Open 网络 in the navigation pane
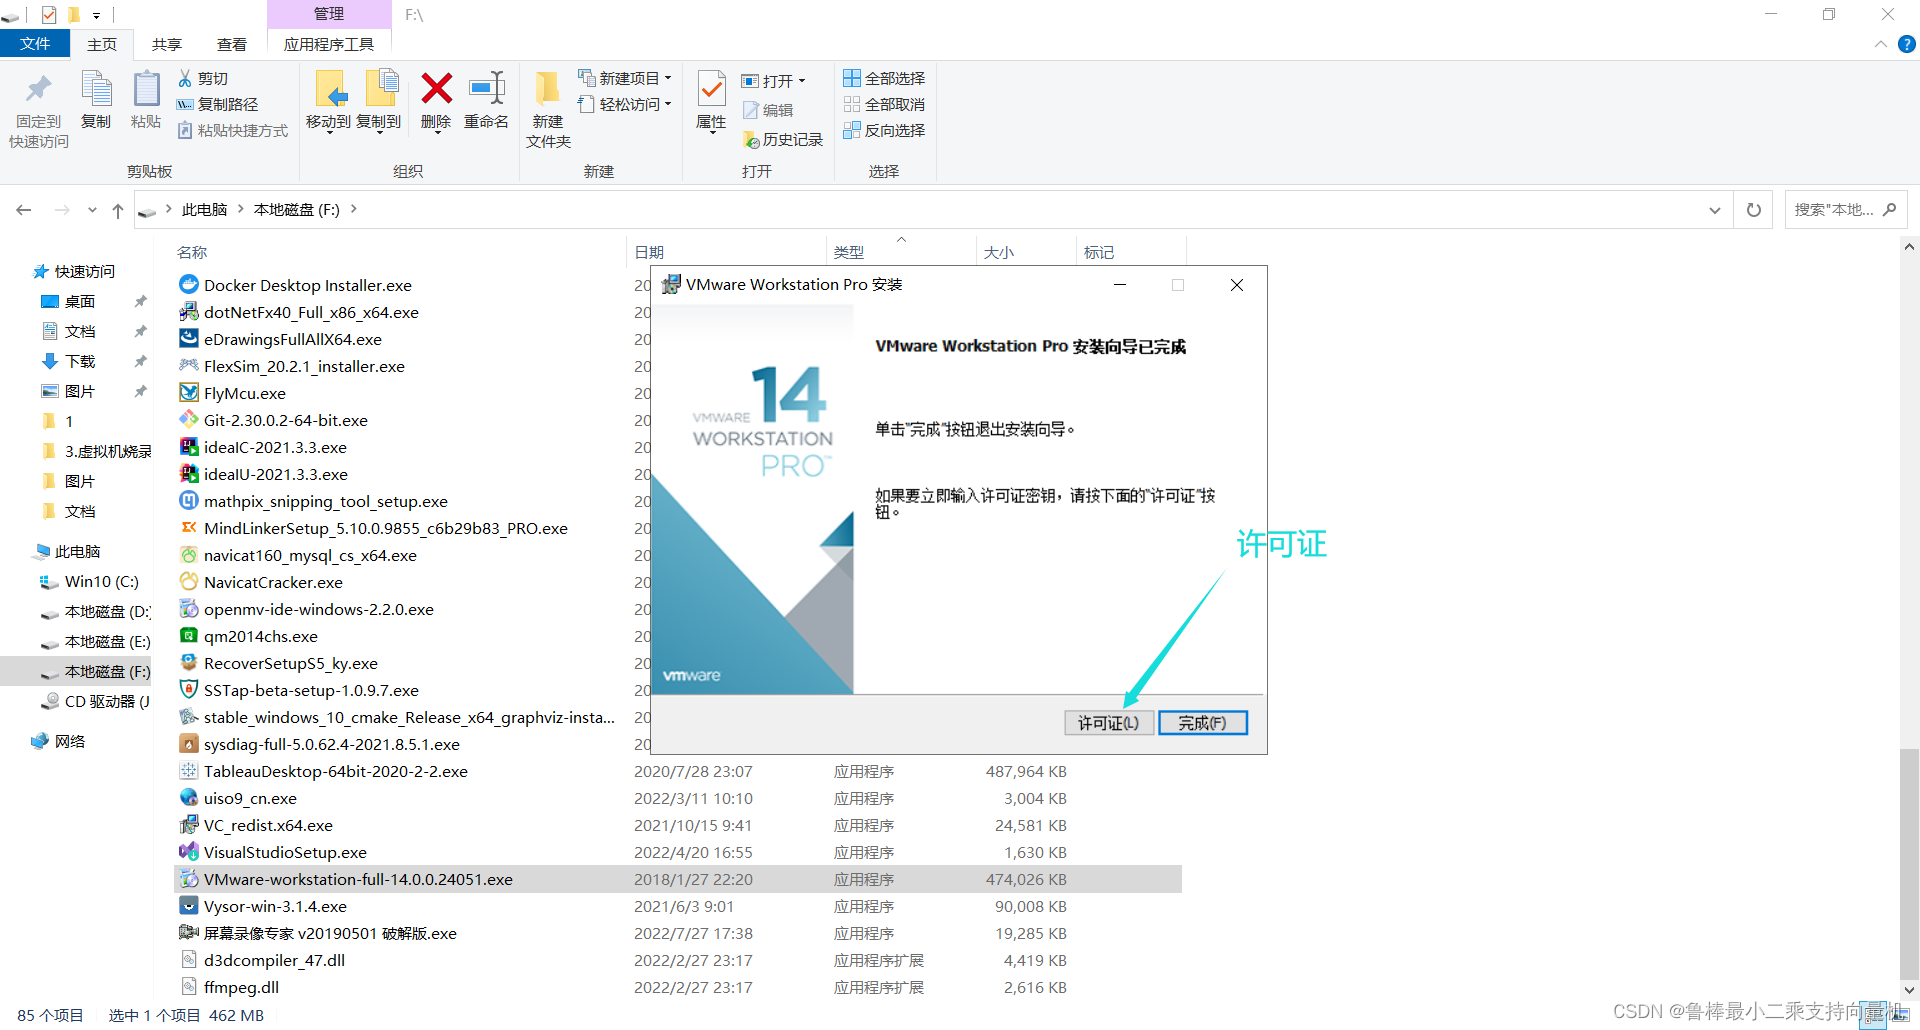The height and width of the screenshot is (1030, 1920). (70, 741)
